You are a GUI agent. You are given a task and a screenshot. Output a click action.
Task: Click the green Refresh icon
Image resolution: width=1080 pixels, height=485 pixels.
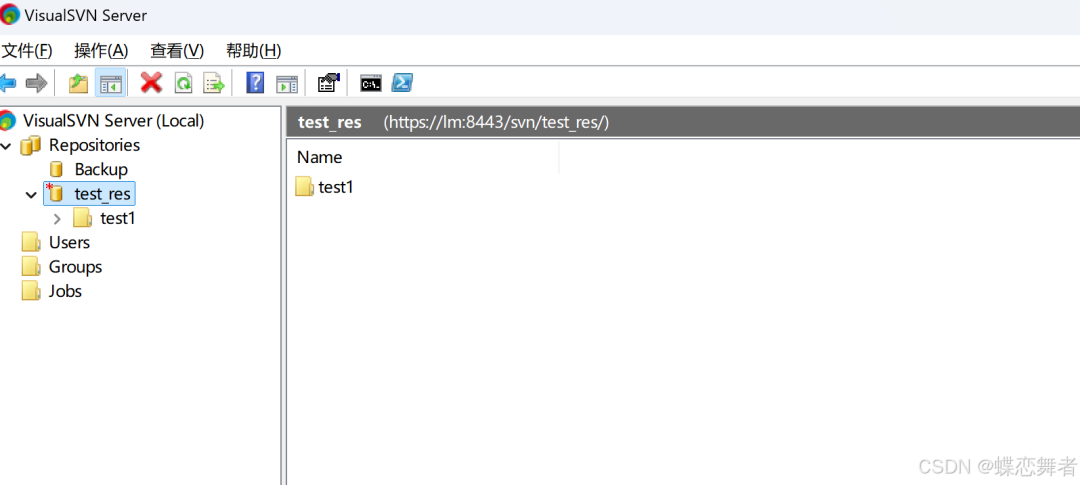coord(183,84)
